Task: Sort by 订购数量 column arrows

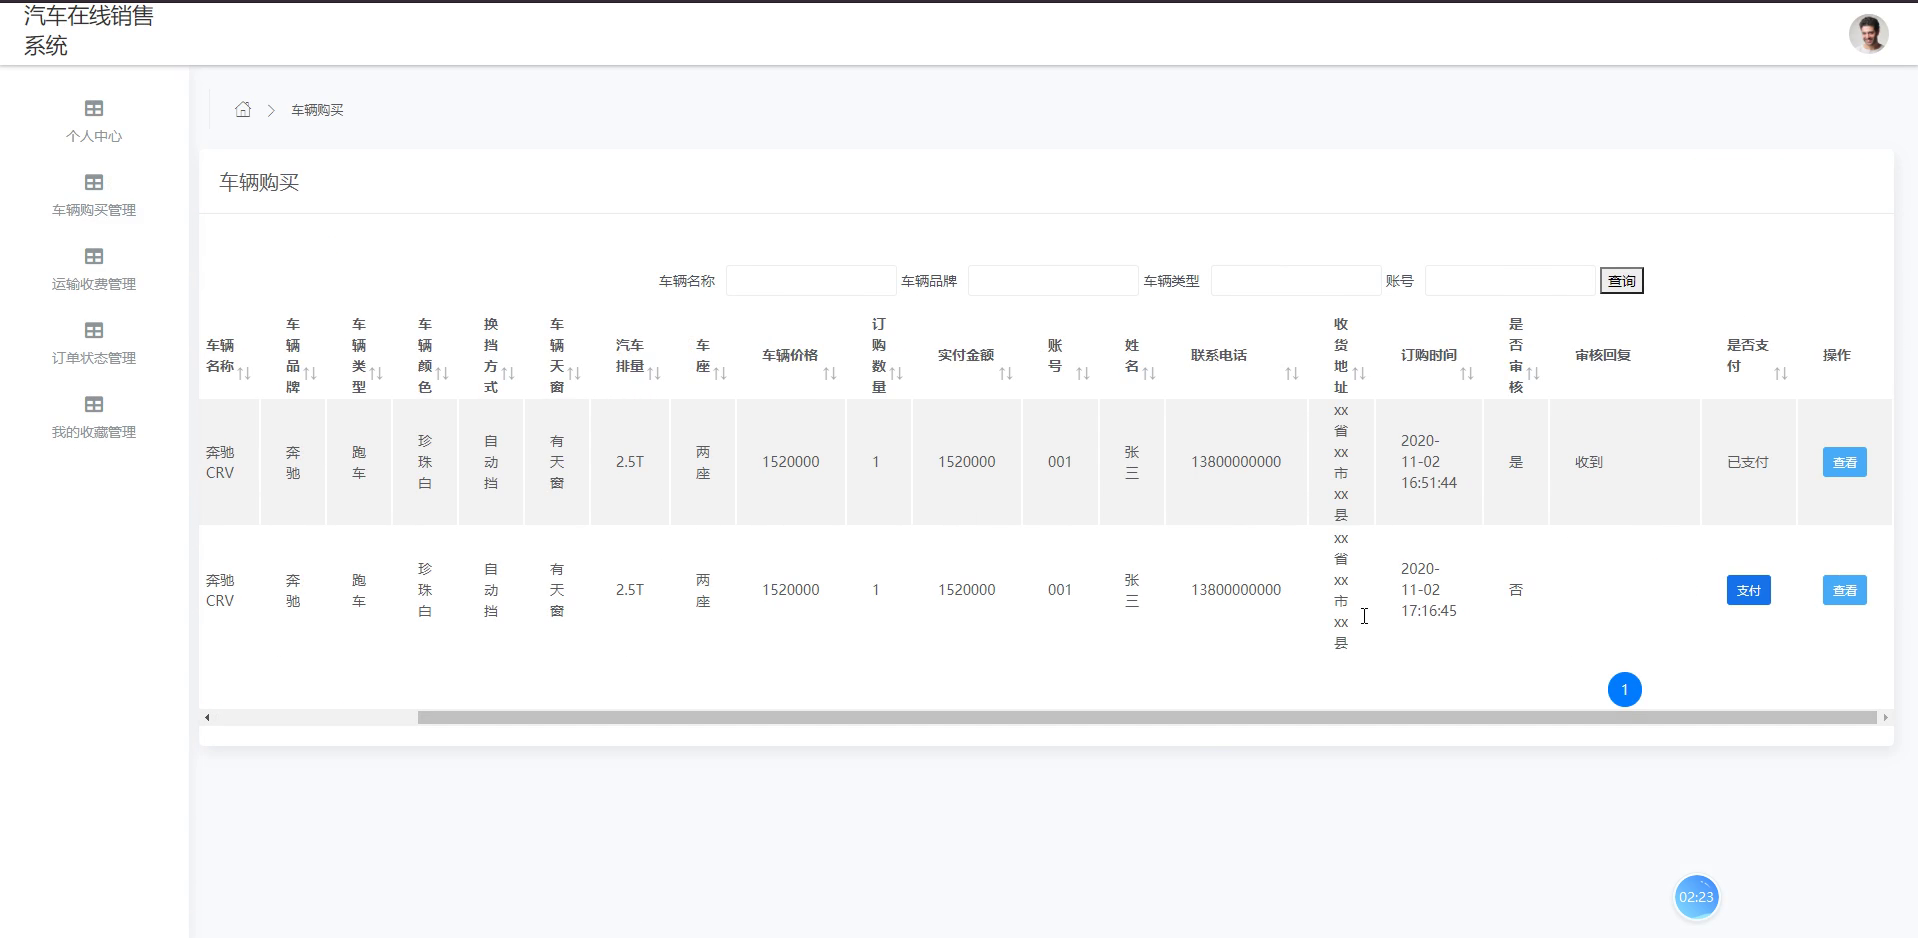Action: pyautogui.click(x=896, y=373)
